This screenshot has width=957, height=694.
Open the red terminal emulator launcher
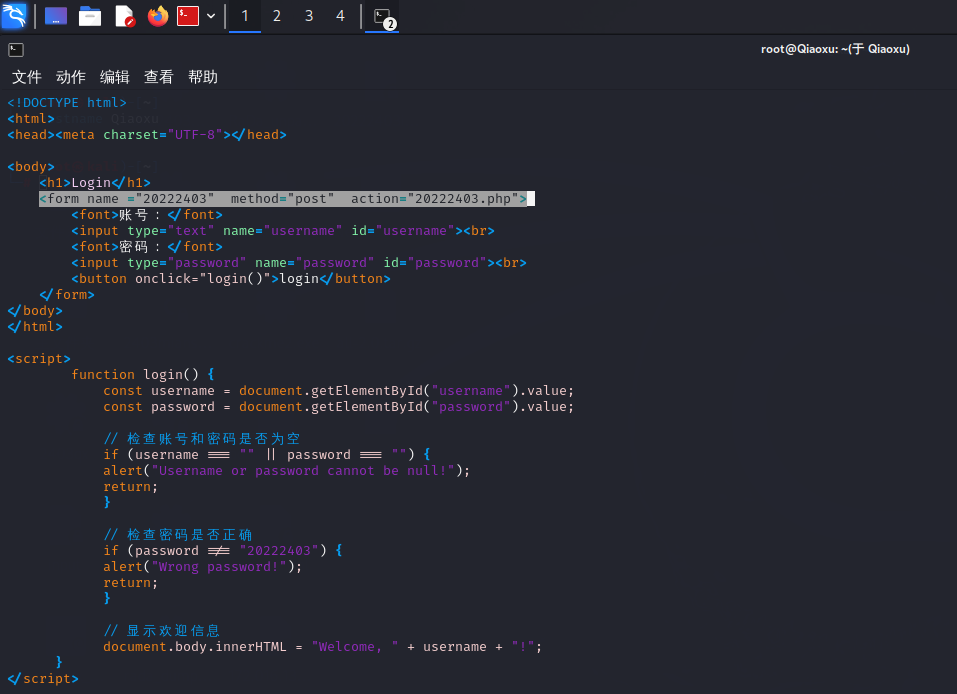188,16
